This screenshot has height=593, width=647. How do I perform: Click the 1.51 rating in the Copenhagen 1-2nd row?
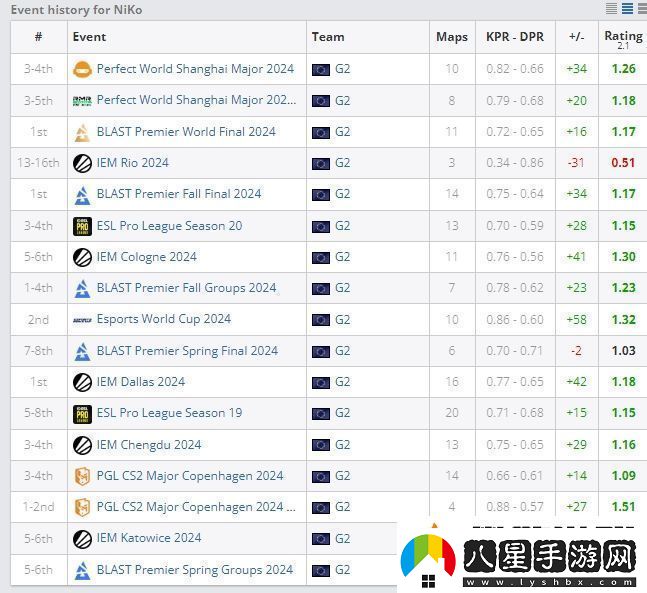tap(623, 507)
